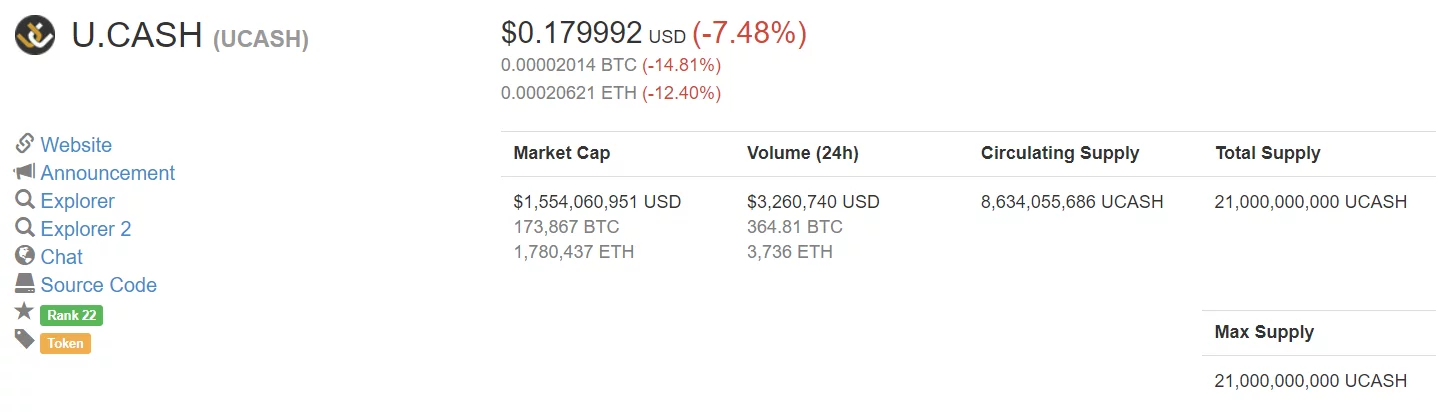Open the Website link
The image size is (1443, 420).
pyautogui.click(x=76, y=145)
